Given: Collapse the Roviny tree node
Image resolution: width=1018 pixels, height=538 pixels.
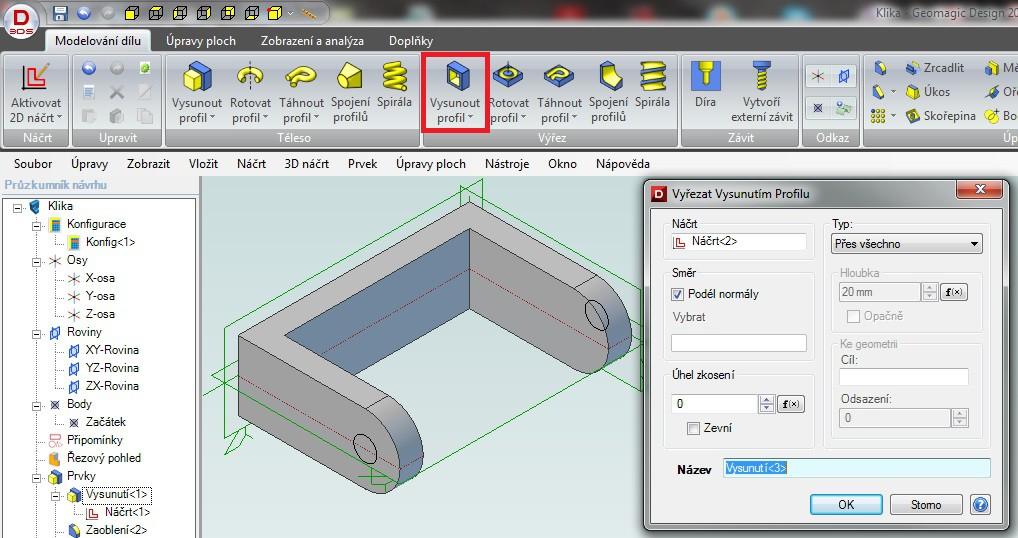Looking at the screenshot, I should point(36,334).
